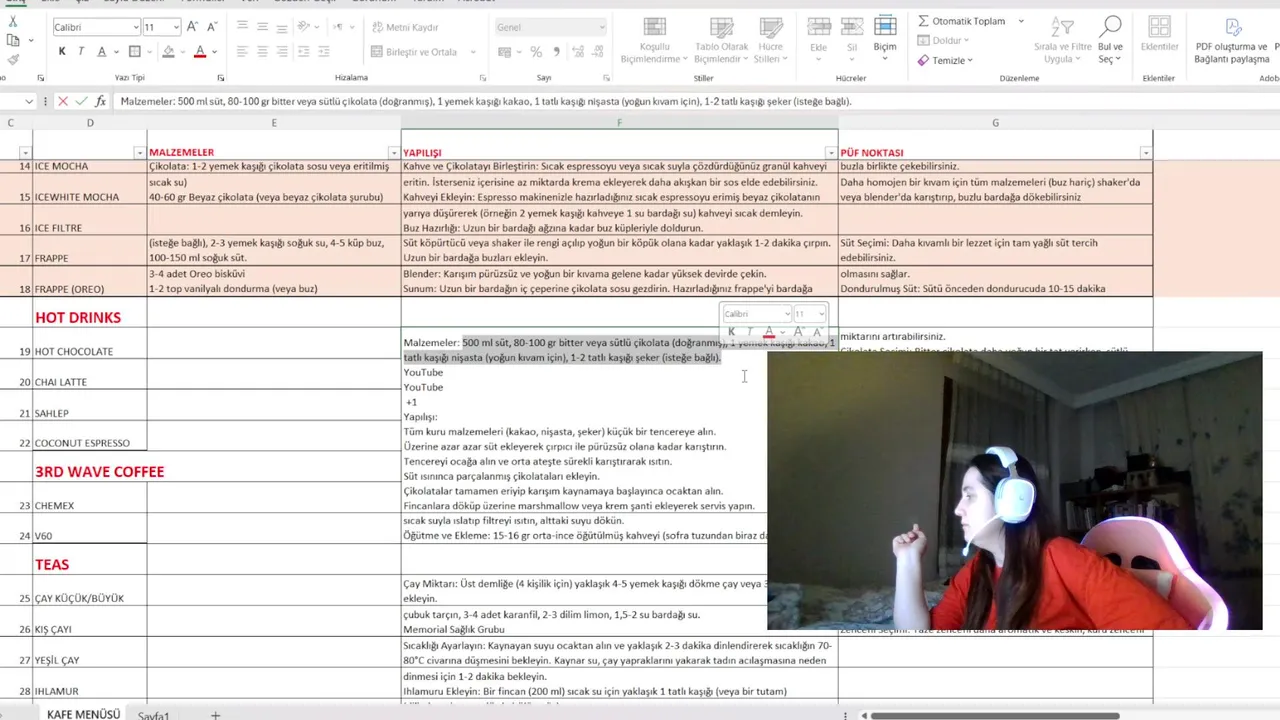Open Koşullu Biçimlendirme menu
Image resolution: width=1280 pixels, height=720 pixels.
point(654,41)
